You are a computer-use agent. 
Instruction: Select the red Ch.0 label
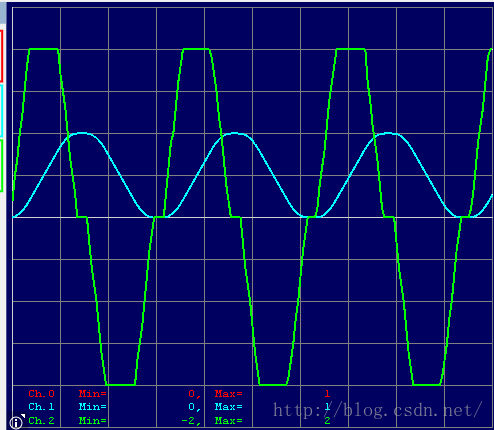(41, 394)
